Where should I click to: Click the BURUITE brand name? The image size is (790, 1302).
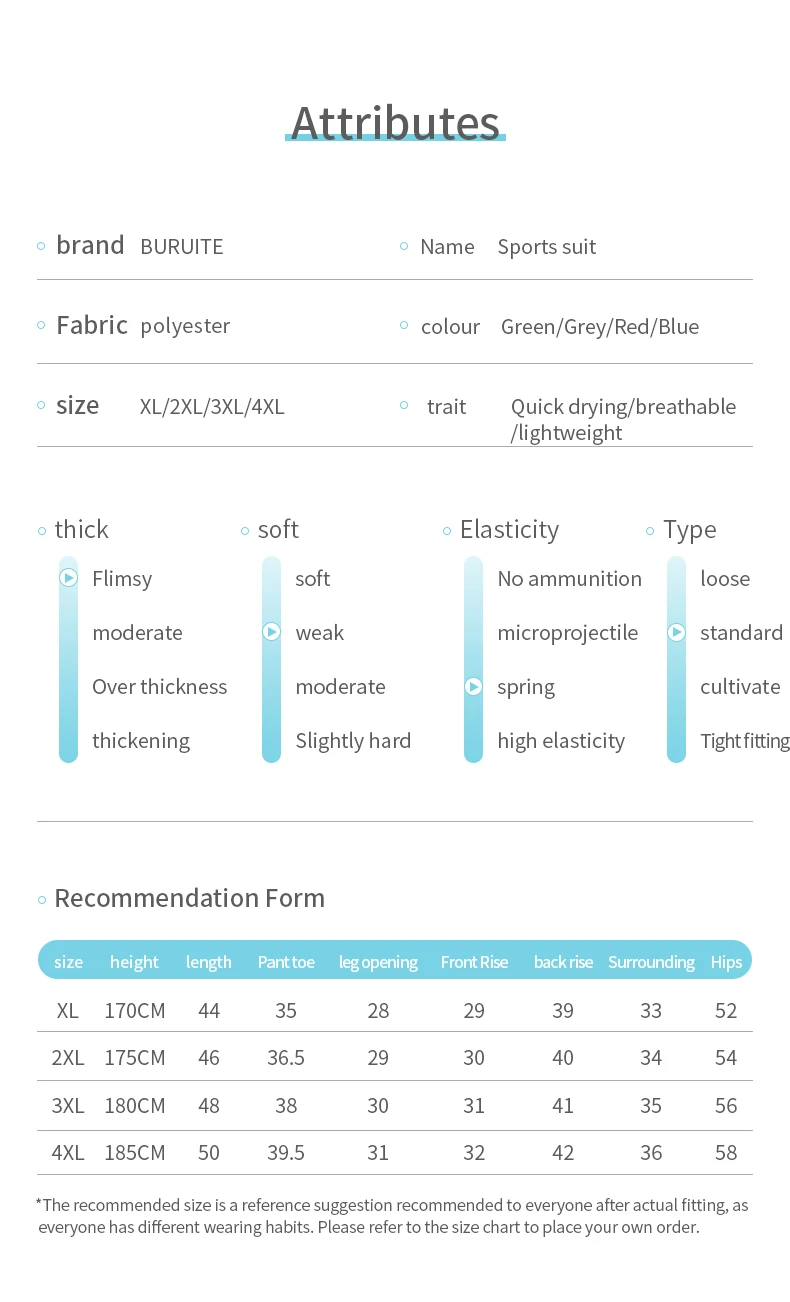click(x=182, y=247)
